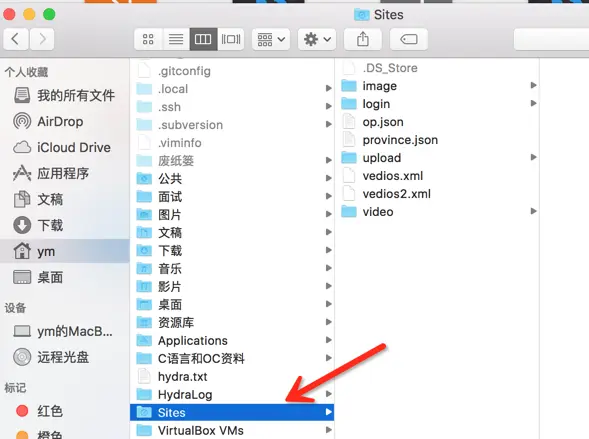The height and width of the screenshot is (439, 589).
Task: Open 我的所有文件 in the sidebar
Action: pos(64,95)
